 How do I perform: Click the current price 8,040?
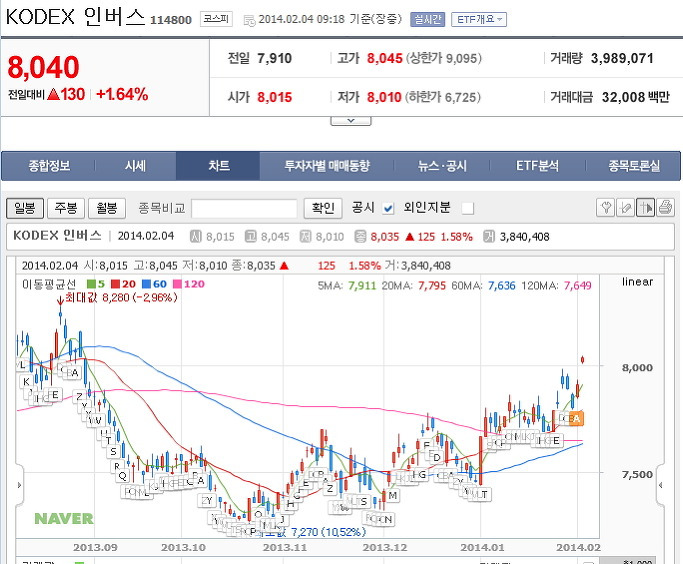[43, 68]
